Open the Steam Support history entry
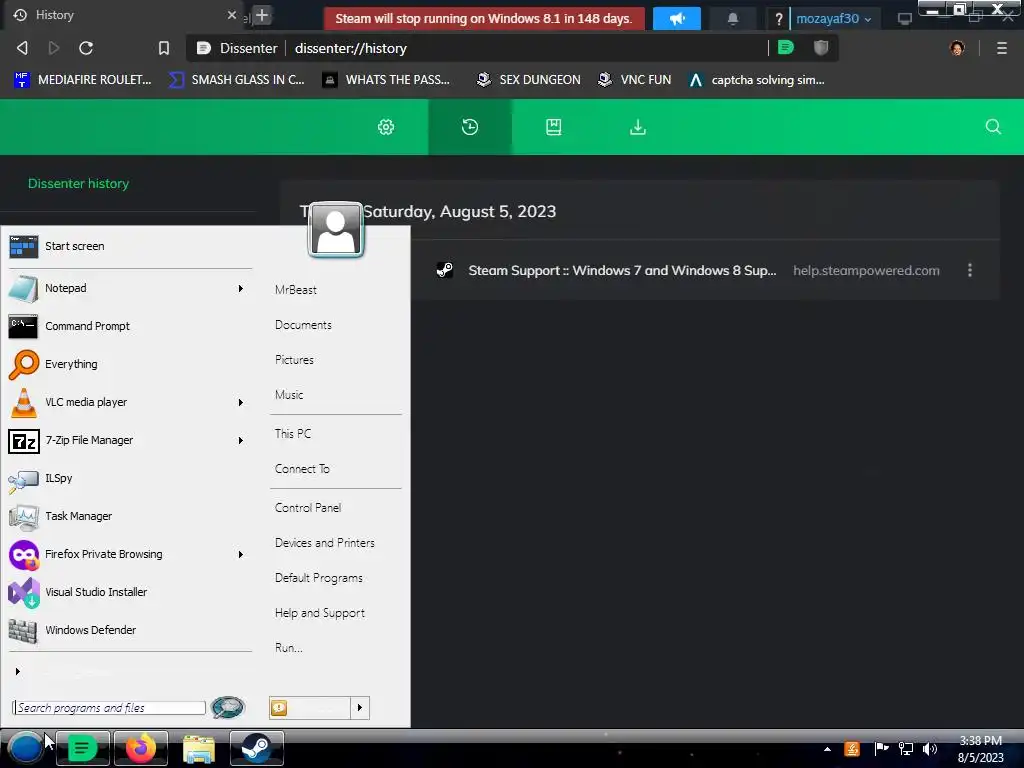Screen dimensions: 1024x768 pyautogui.click(x=622, y=270)
